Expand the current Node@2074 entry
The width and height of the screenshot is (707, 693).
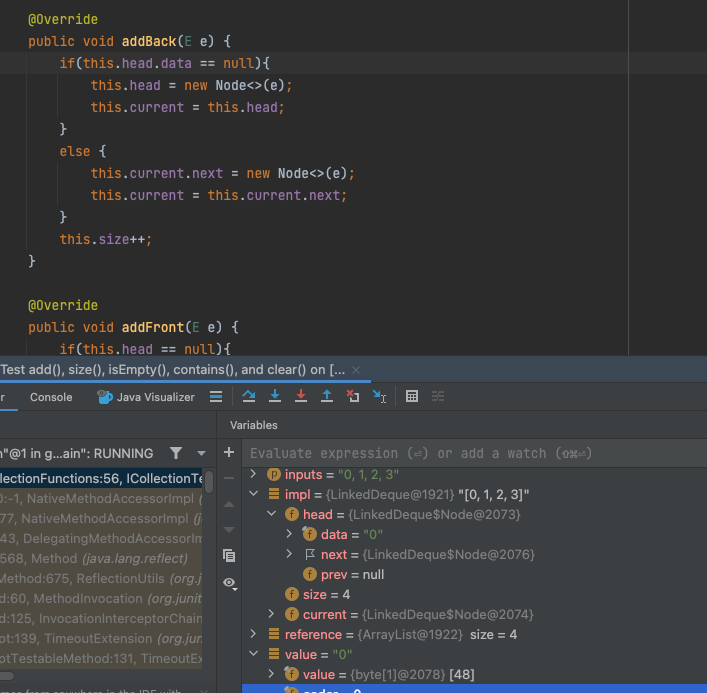[x=272, y=614]
